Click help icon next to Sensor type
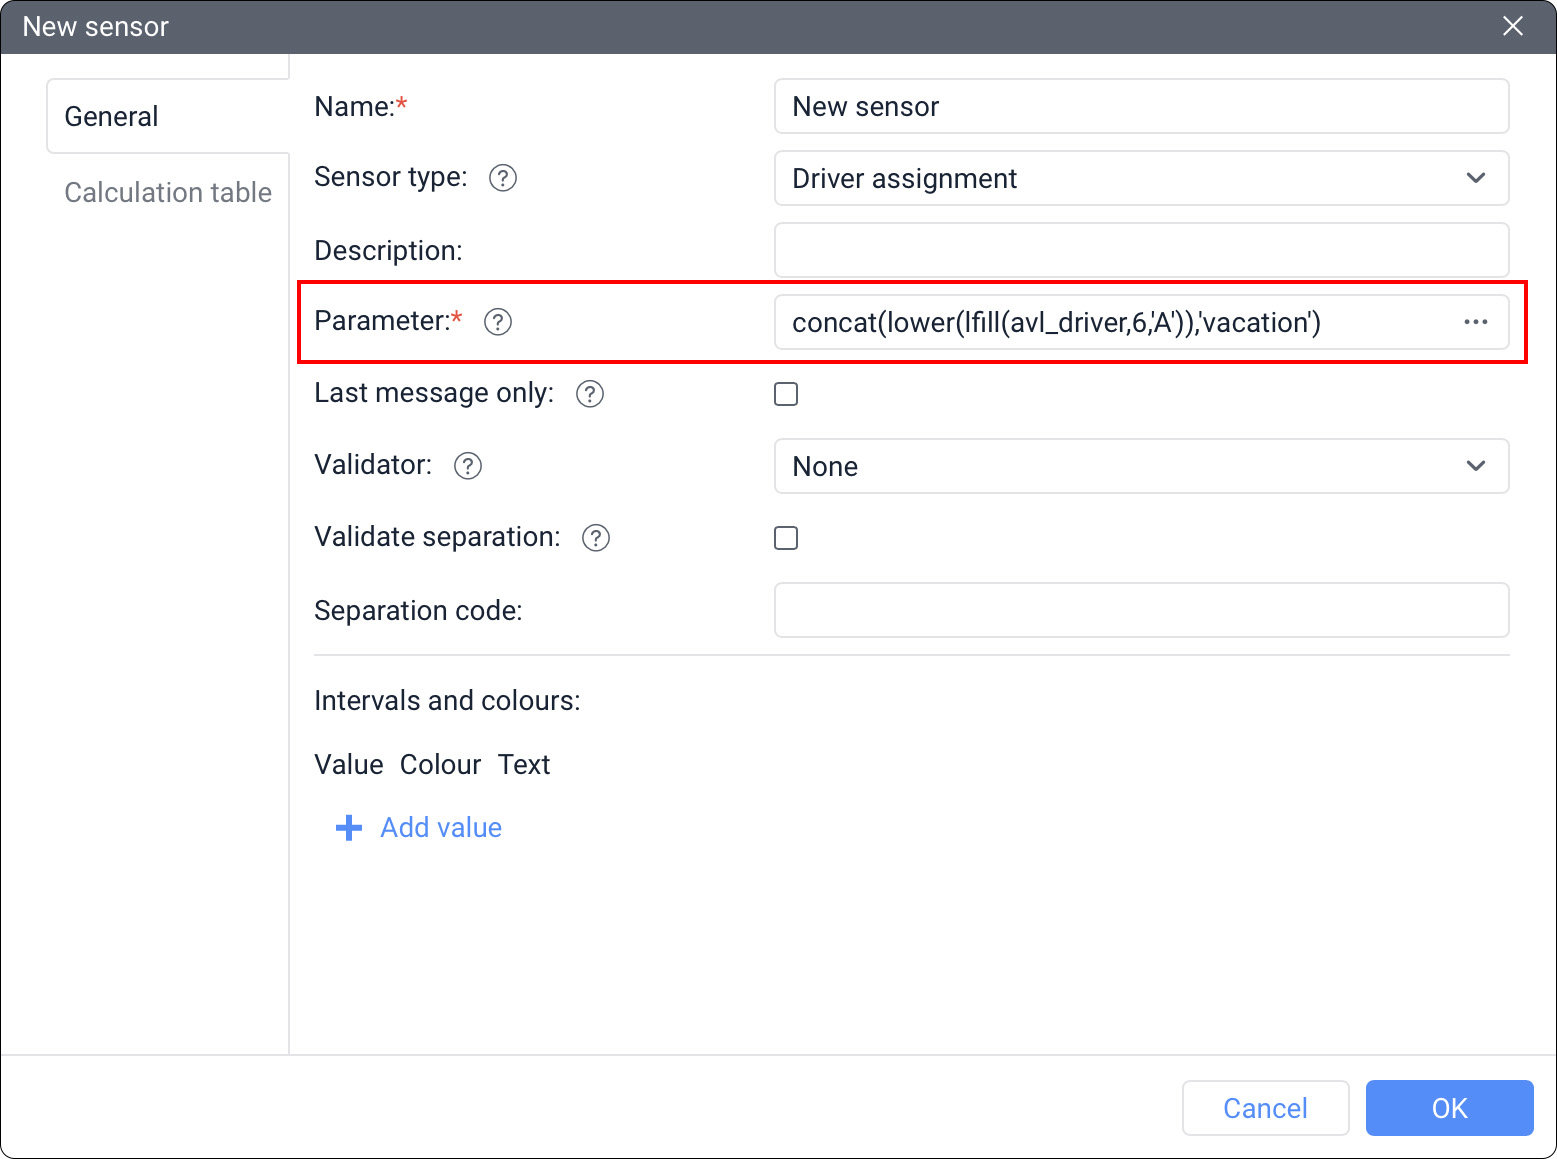1557x1159 pixels. click(x=502, y=178)
